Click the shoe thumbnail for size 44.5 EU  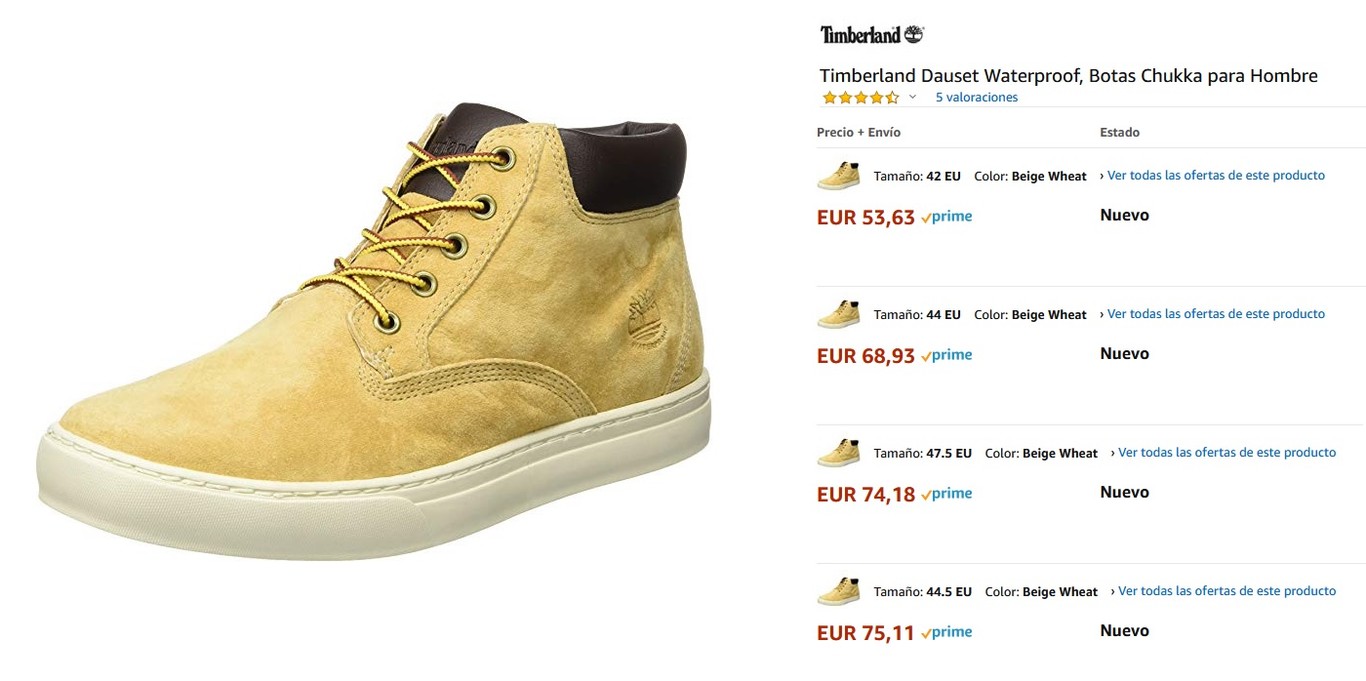coord(838,591)
